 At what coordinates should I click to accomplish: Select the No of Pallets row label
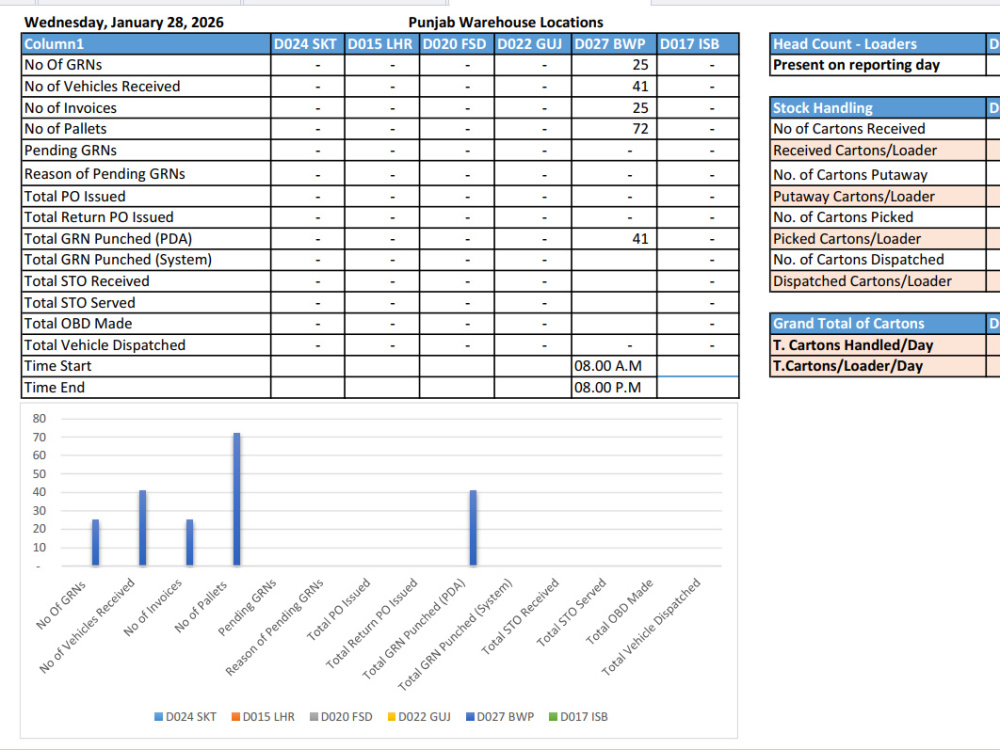pyautogui.click(x=146, y=129)
